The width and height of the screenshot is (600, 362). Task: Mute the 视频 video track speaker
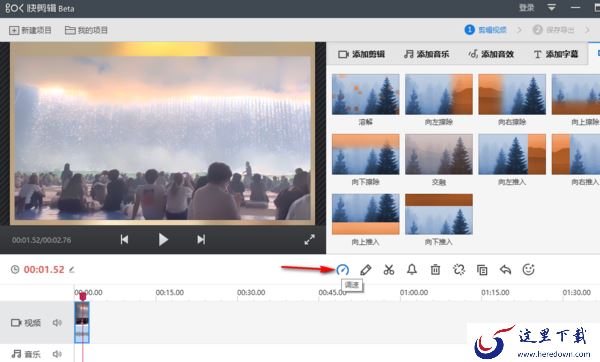point(57,323)
